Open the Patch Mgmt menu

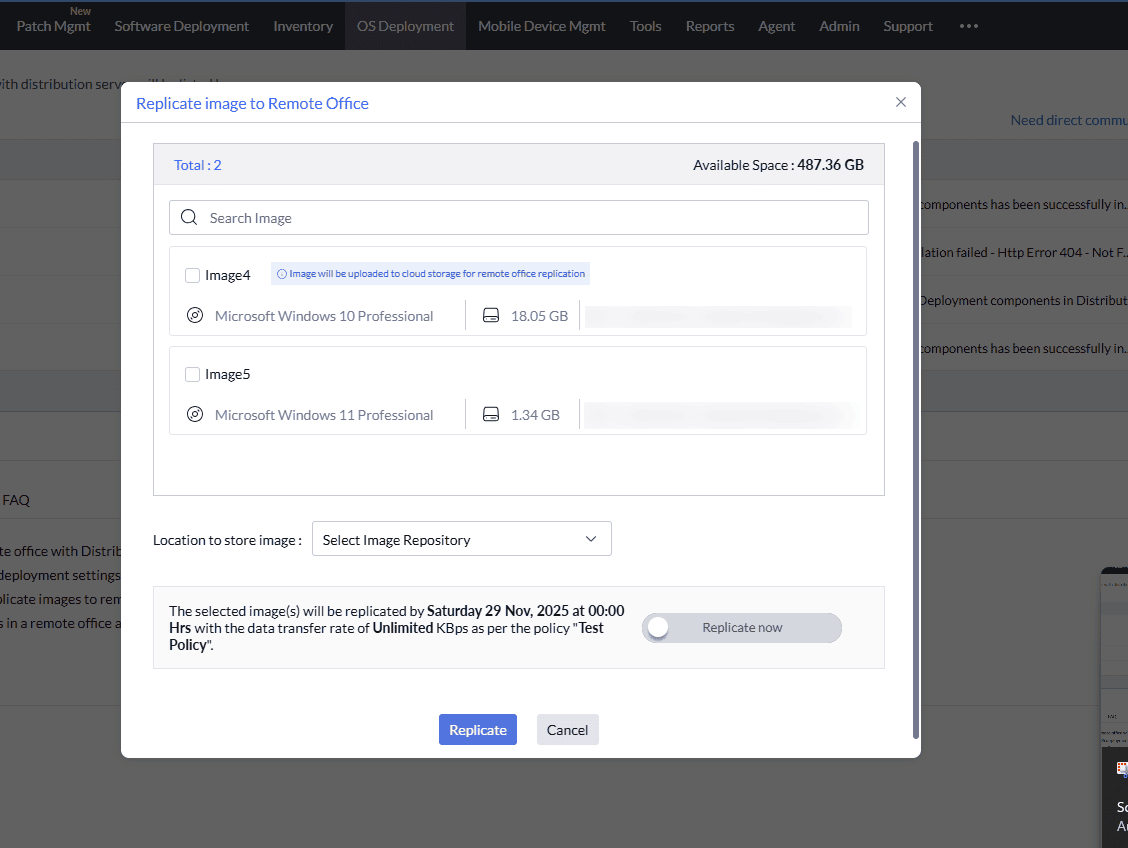(53, 26)
